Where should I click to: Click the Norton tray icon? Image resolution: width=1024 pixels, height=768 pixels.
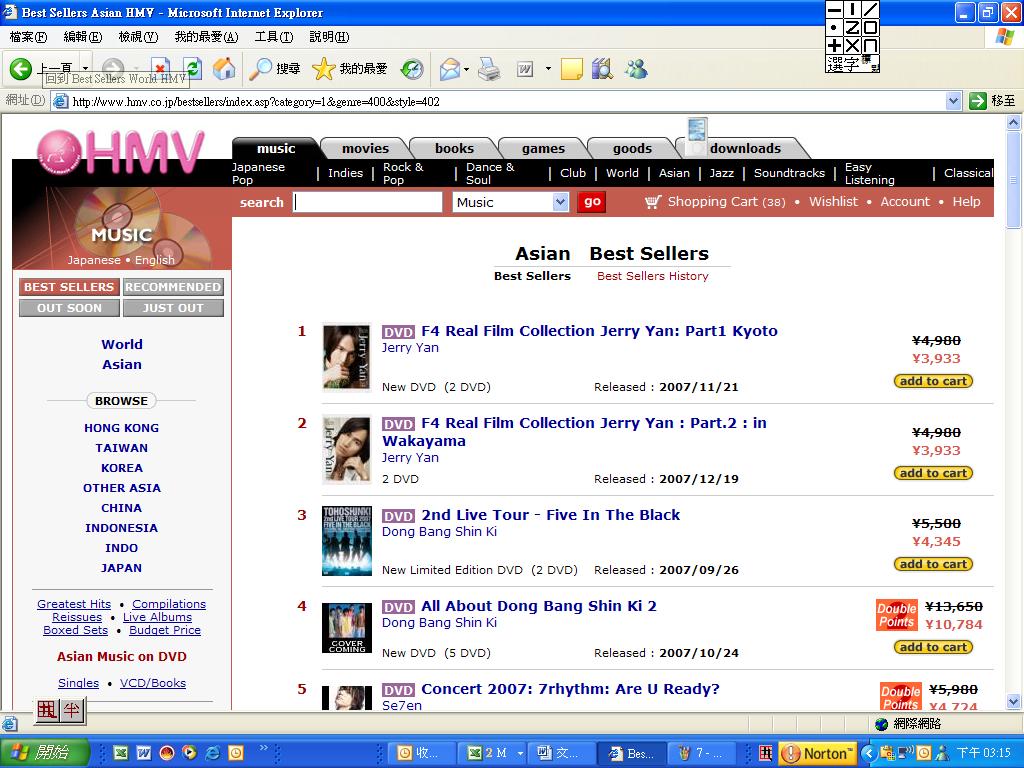click(x=818, y=753)
